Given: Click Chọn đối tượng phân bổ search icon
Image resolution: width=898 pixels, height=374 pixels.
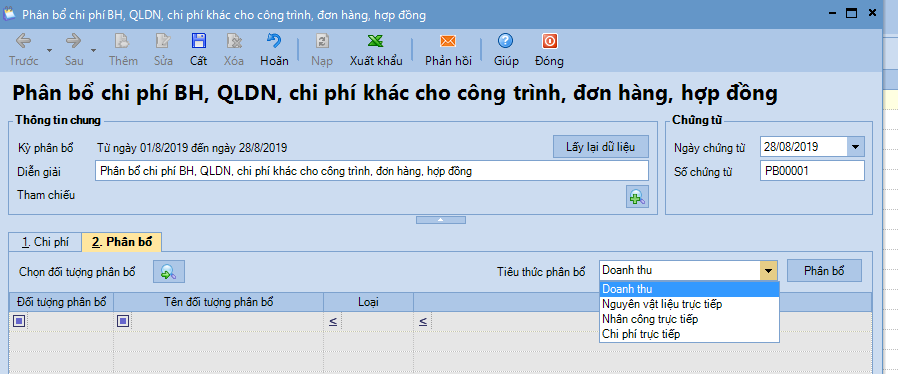Looking at the screenshot, I should click(168, 271).
